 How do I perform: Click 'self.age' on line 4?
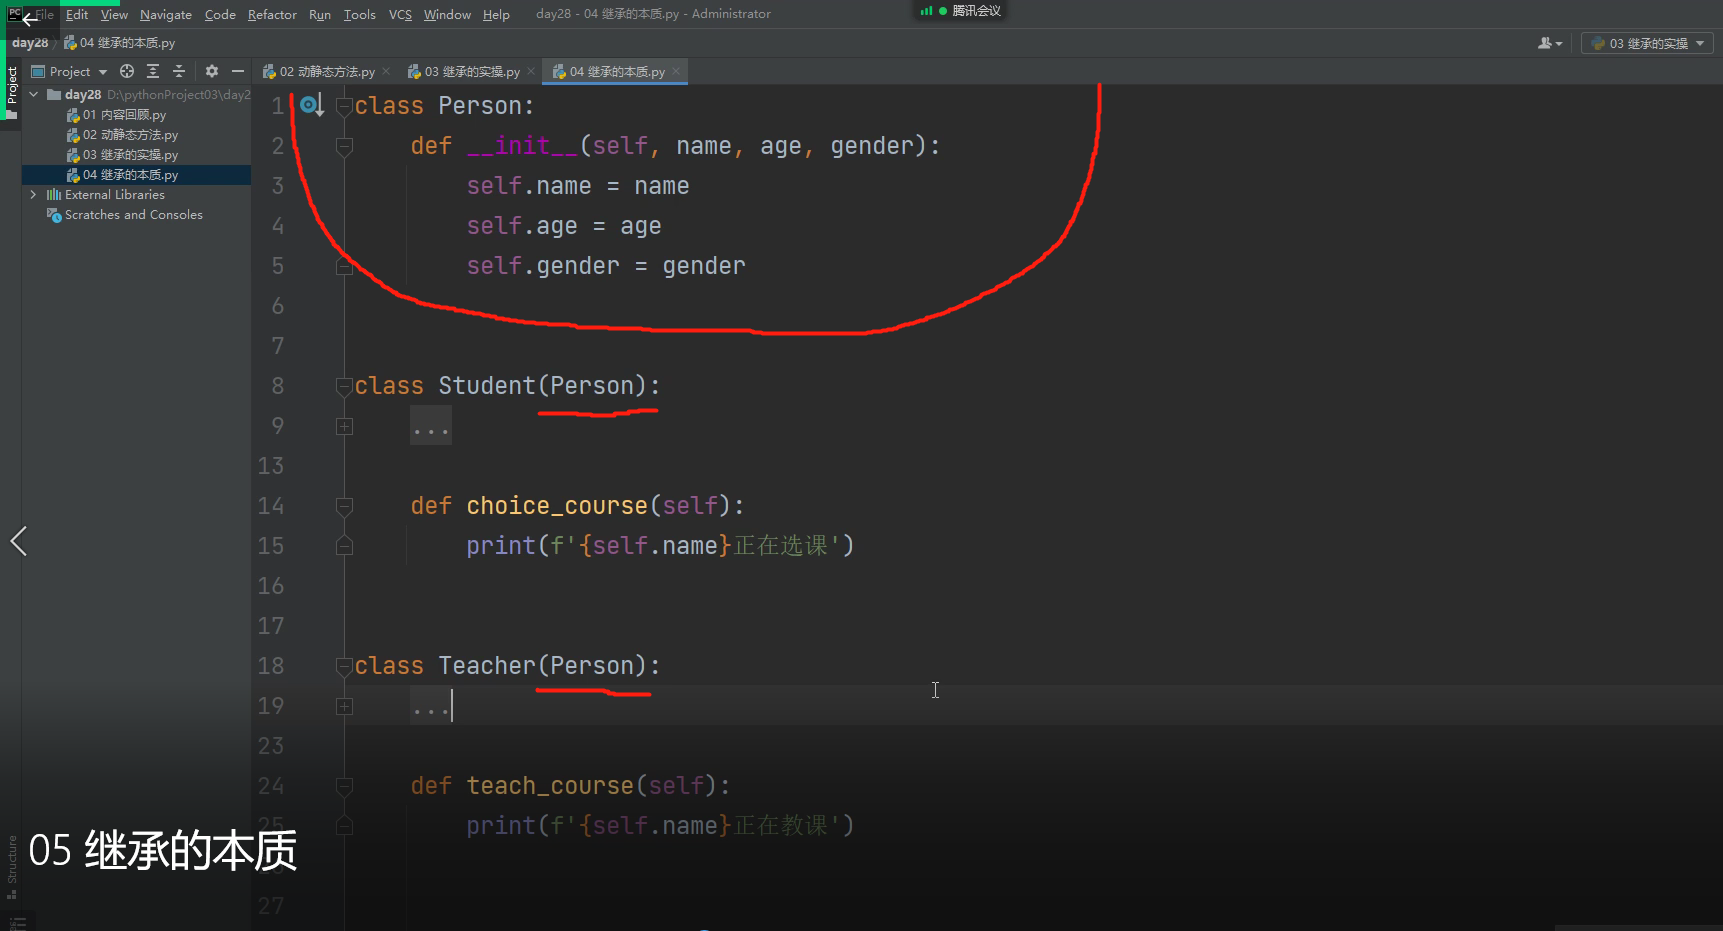(x=522, y=226)
